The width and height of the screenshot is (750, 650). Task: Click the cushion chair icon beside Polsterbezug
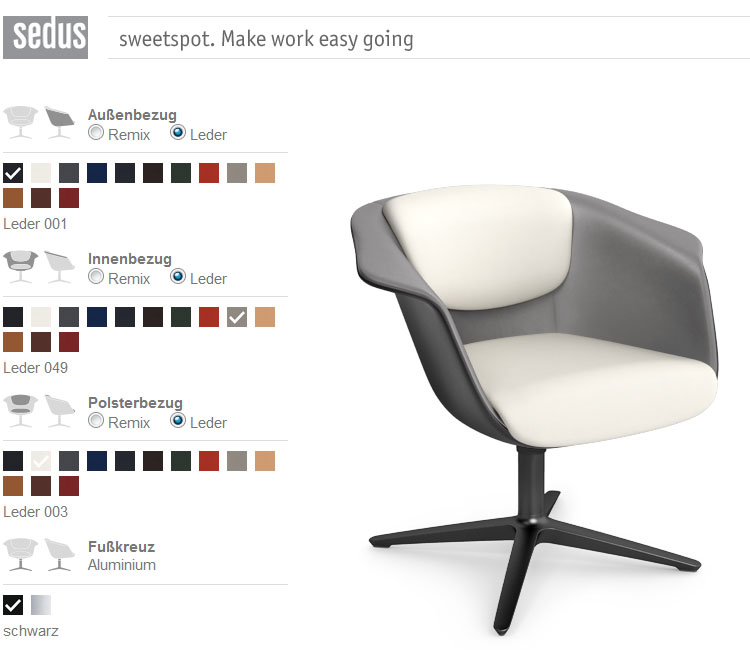pyautogui.click(x=21, y=410)
